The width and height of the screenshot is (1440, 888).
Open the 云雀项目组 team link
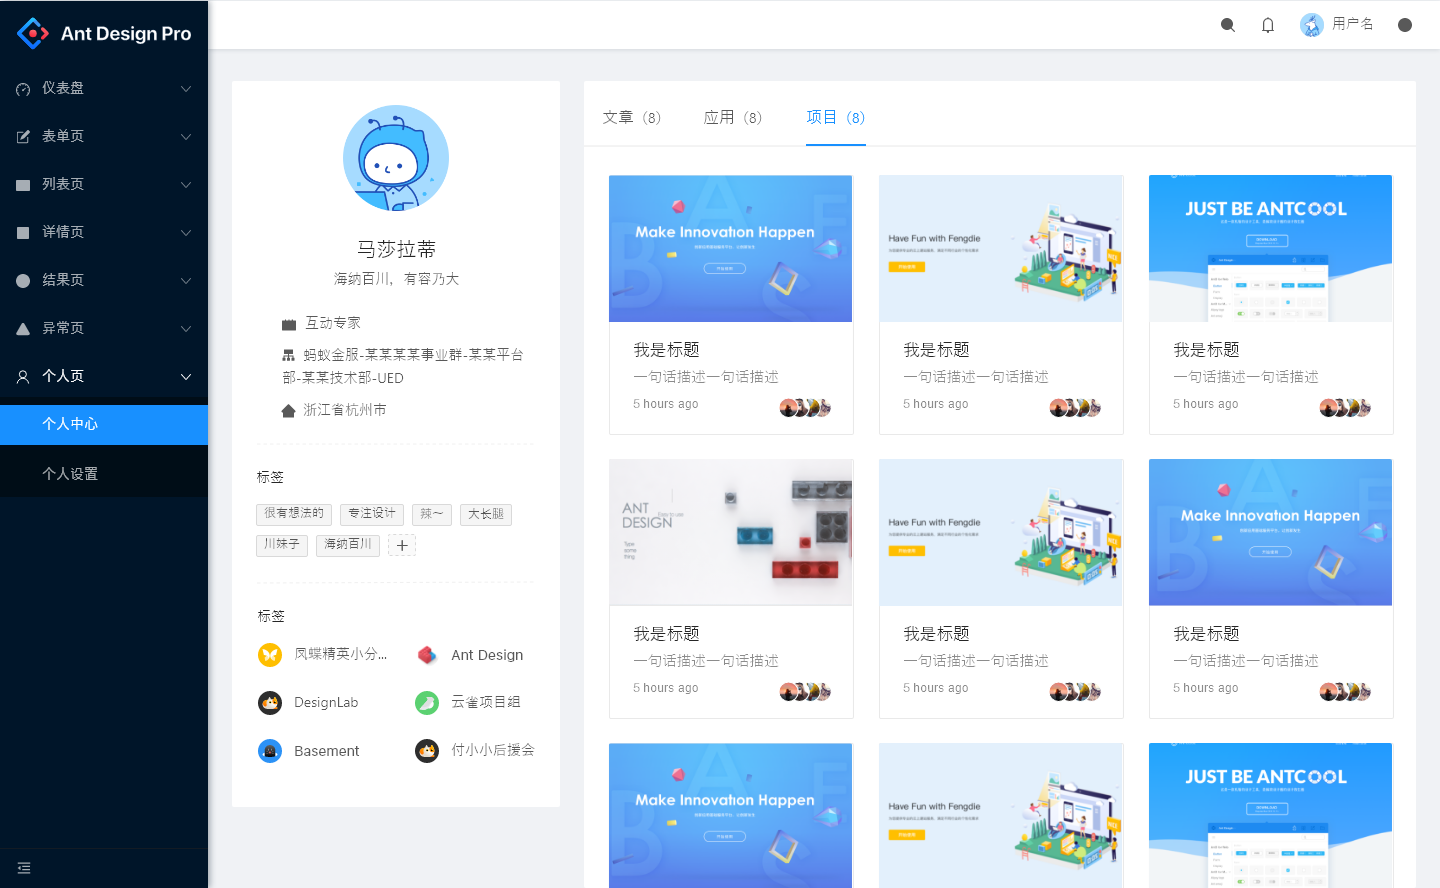pyautogui.click(x=486, y=703)
